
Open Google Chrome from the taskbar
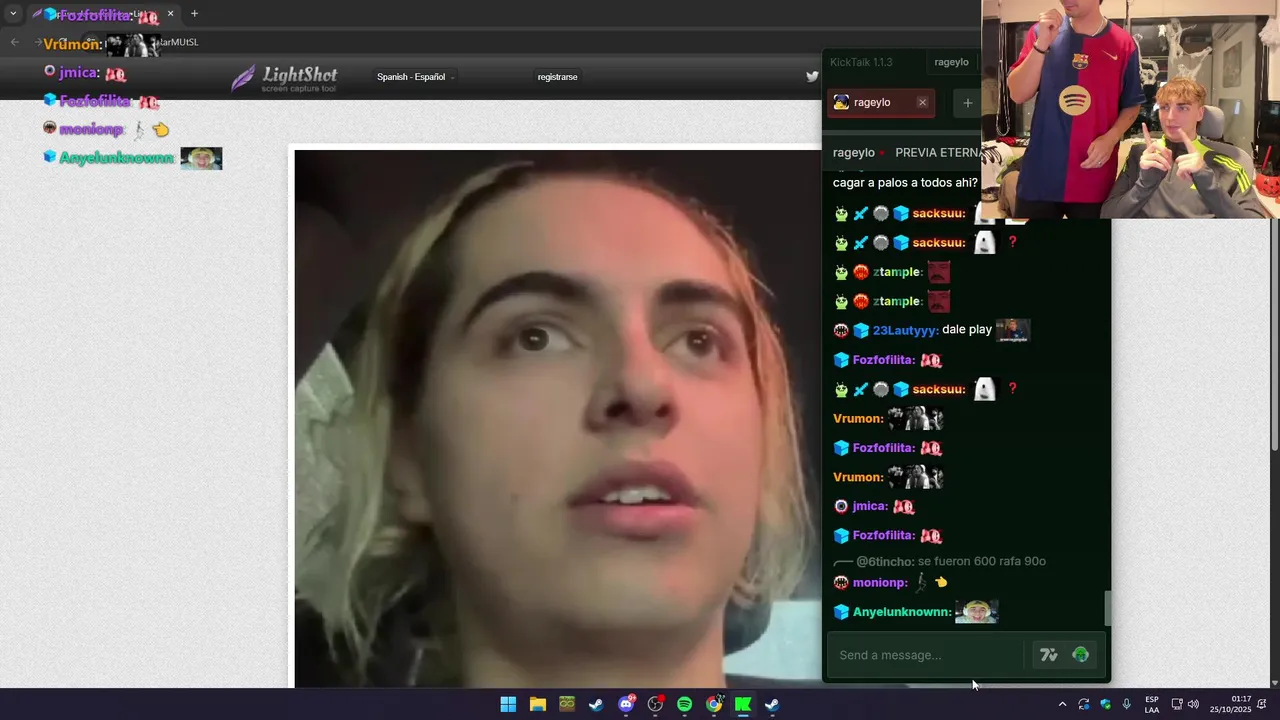[714, 704]
